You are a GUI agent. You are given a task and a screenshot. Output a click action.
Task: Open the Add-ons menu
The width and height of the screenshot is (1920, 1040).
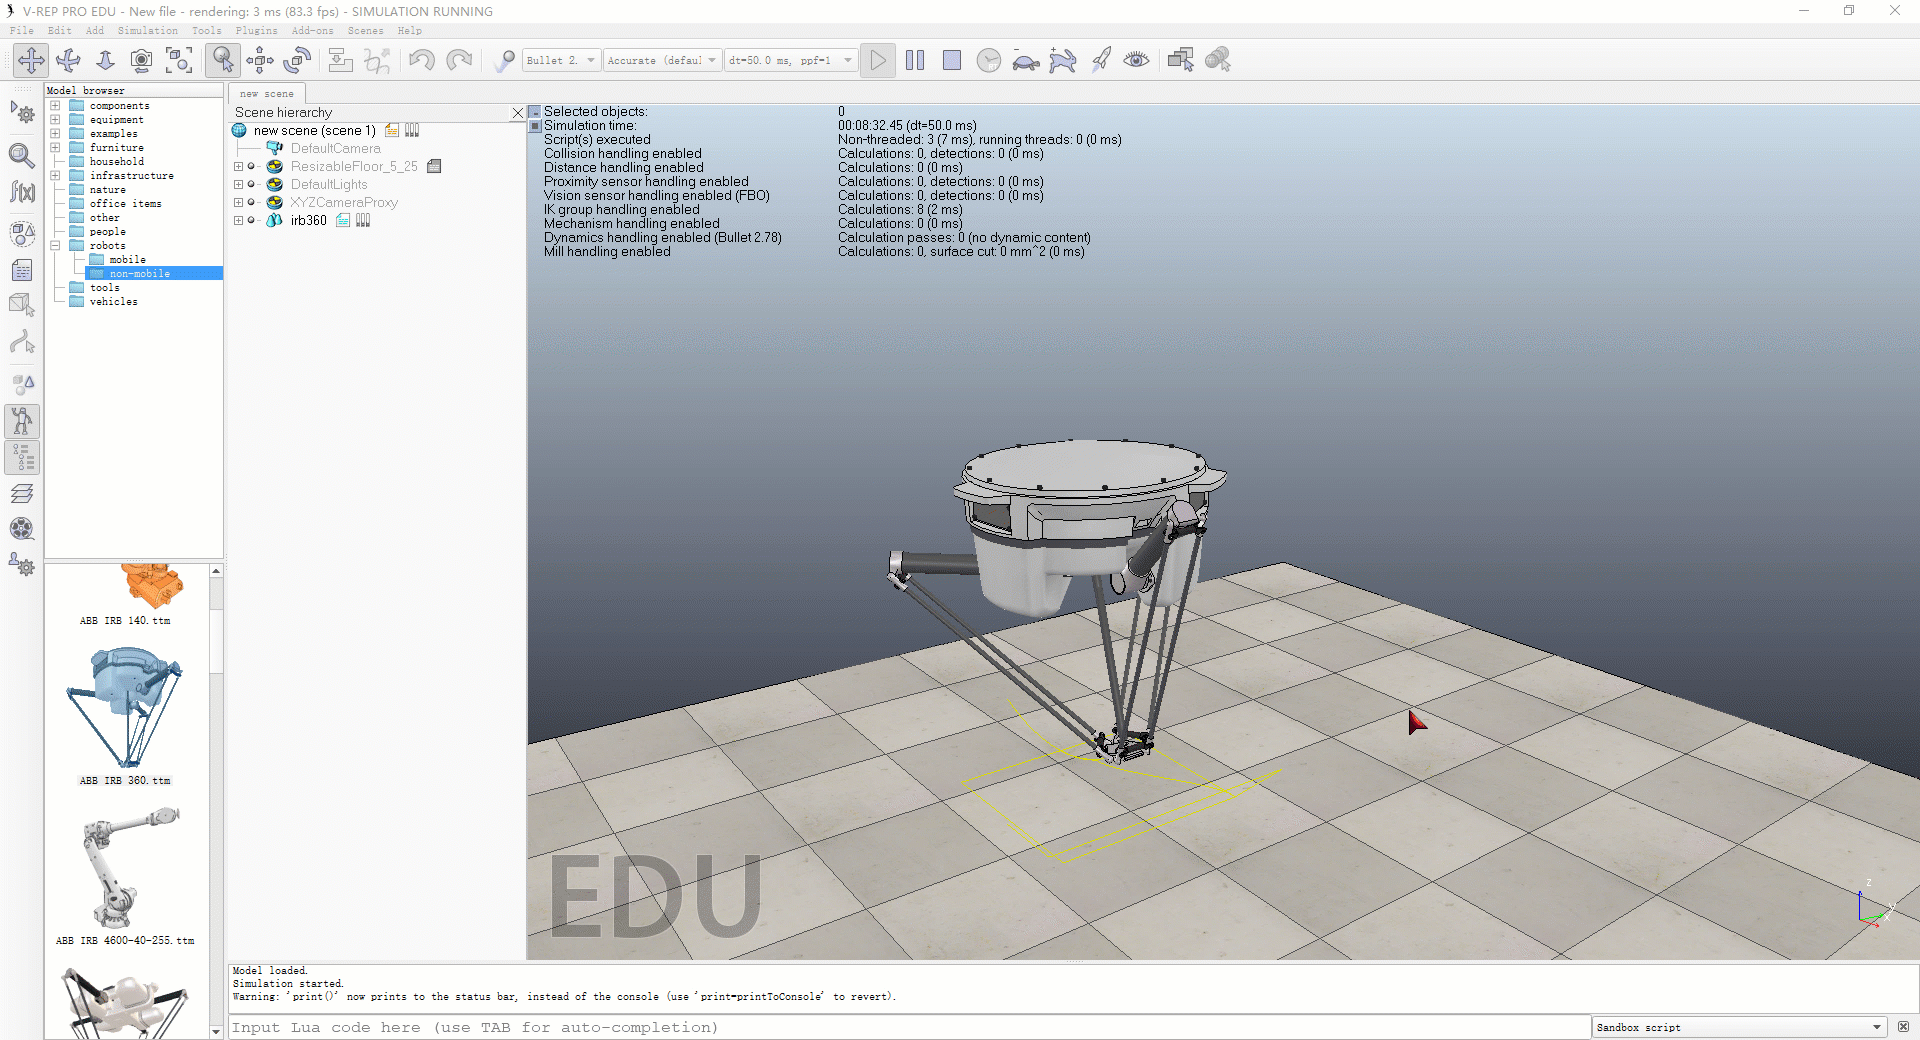313,31
